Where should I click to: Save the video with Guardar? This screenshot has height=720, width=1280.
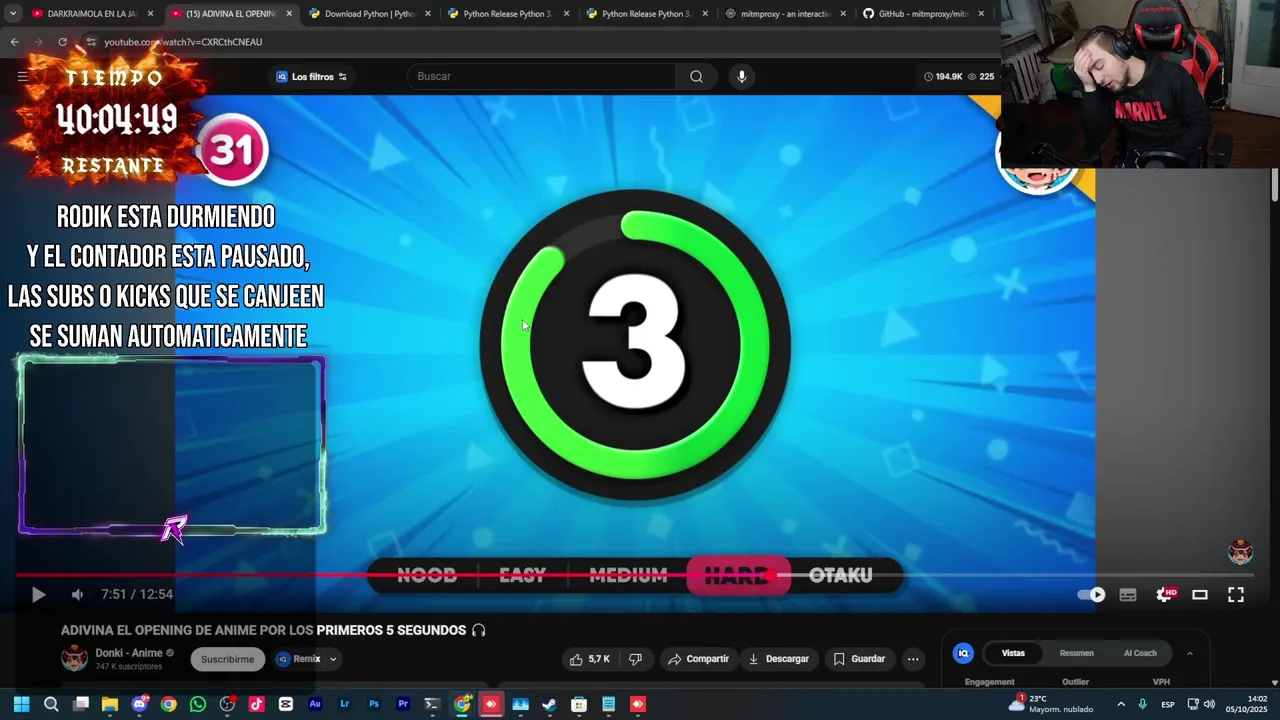click(x=859, y=659)
